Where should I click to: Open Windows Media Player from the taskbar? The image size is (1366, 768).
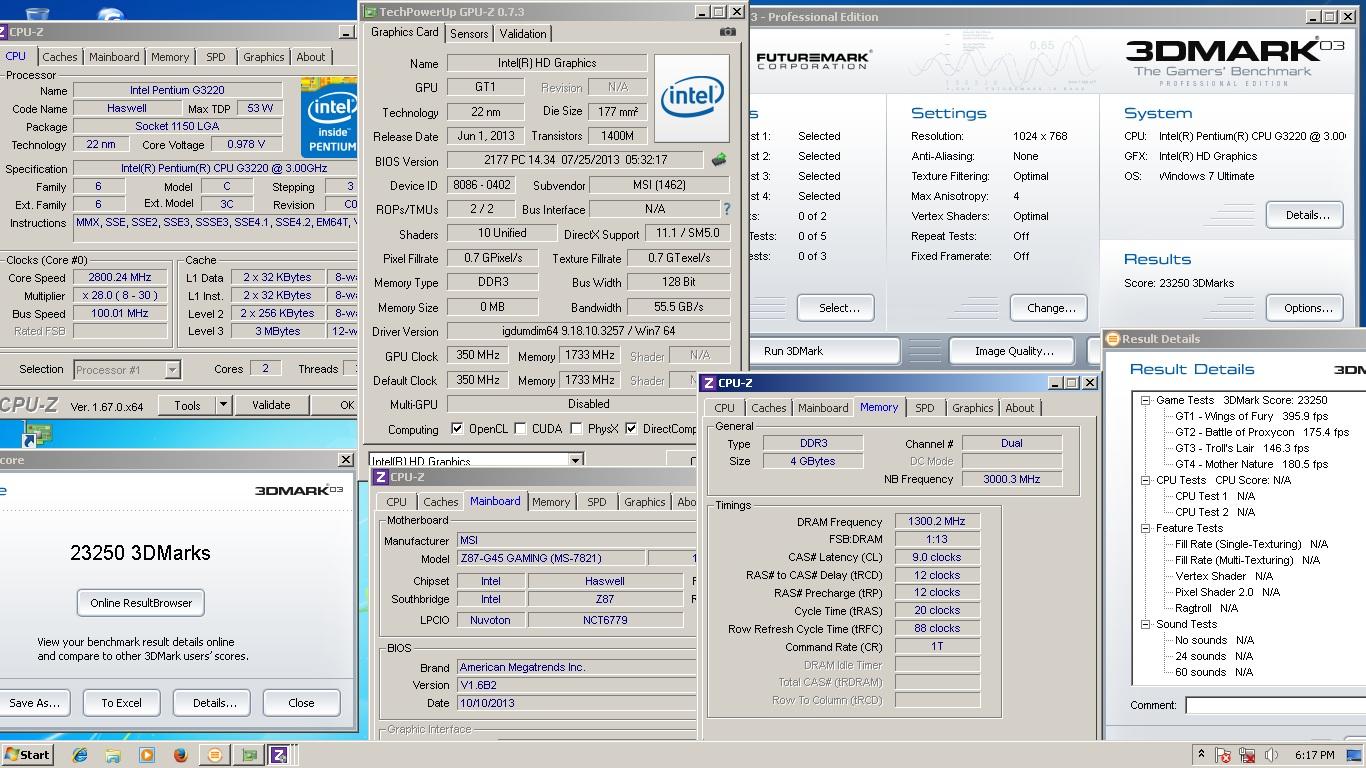click(x=147, y=755)
